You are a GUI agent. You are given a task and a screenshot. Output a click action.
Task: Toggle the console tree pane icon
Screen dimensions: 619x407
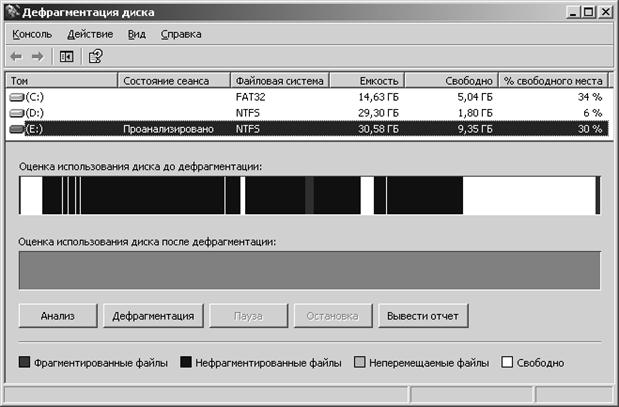pyautogui.click(x=66, y=56)
